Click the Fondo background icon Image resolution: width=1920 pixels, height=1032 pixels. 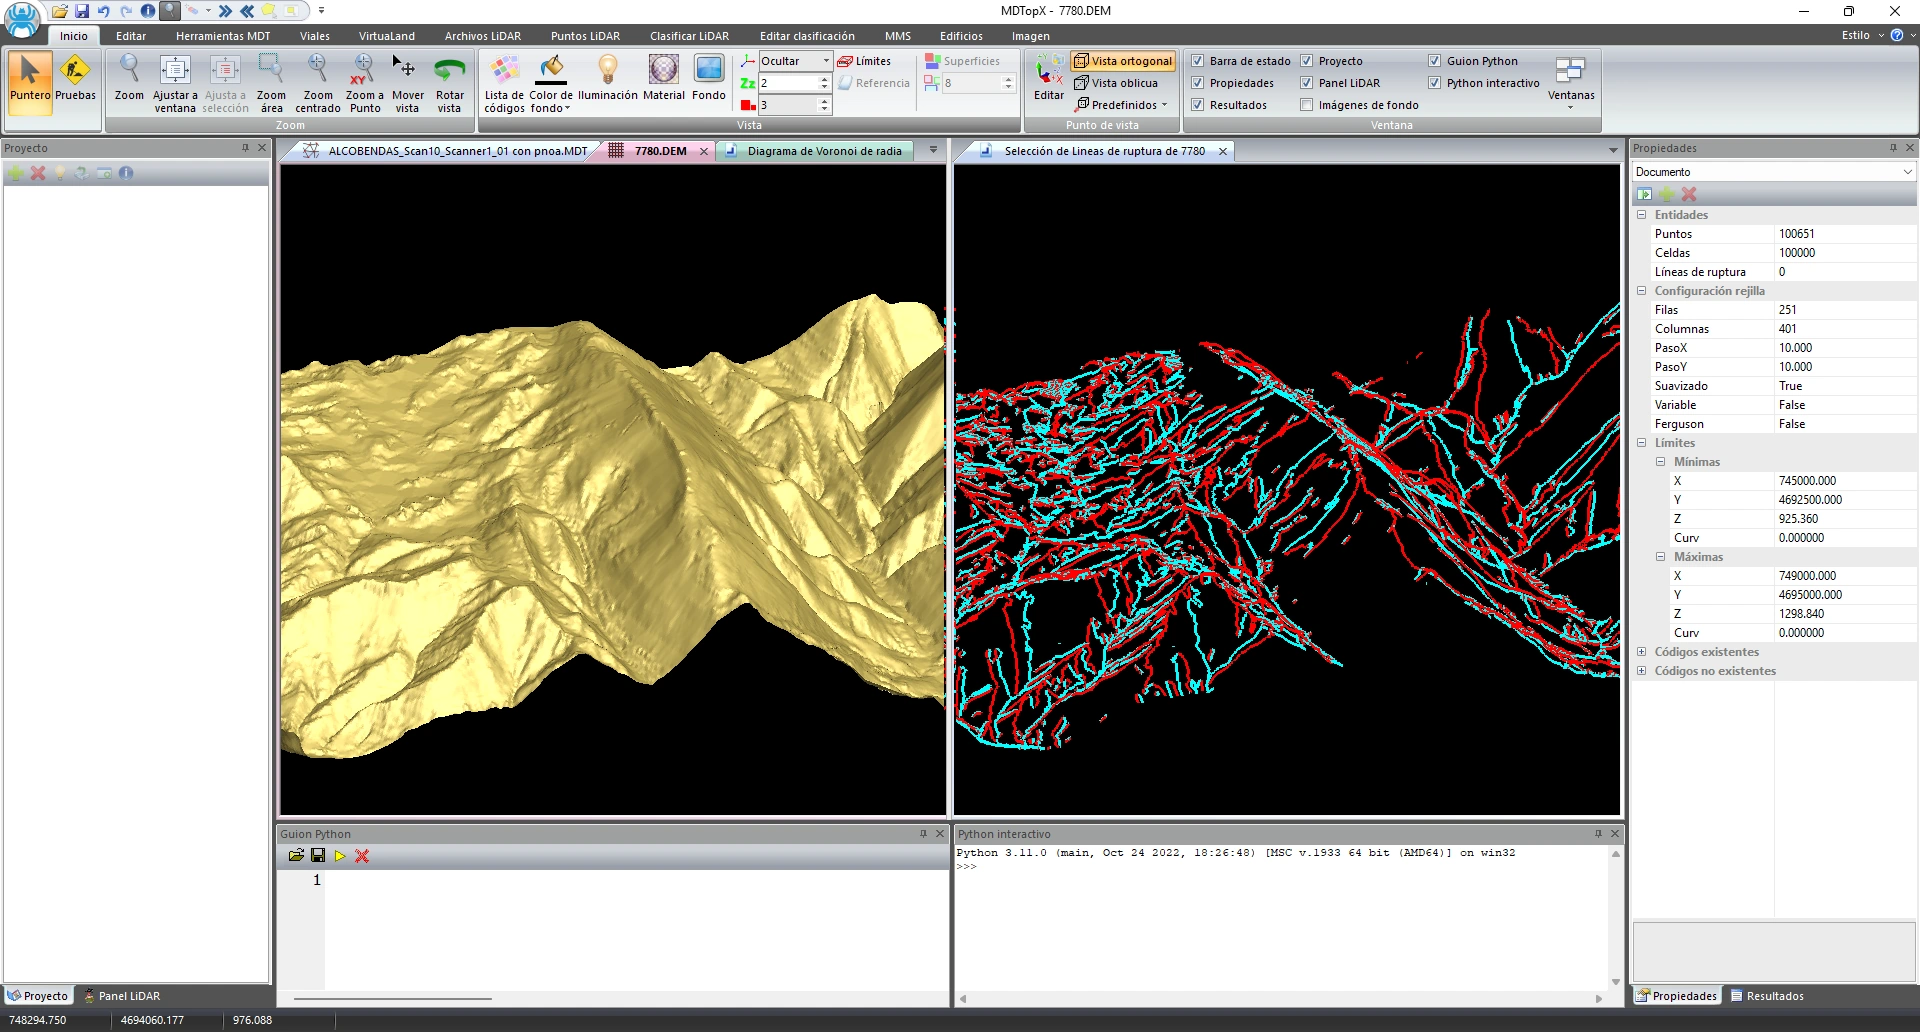tap(709, 80)
